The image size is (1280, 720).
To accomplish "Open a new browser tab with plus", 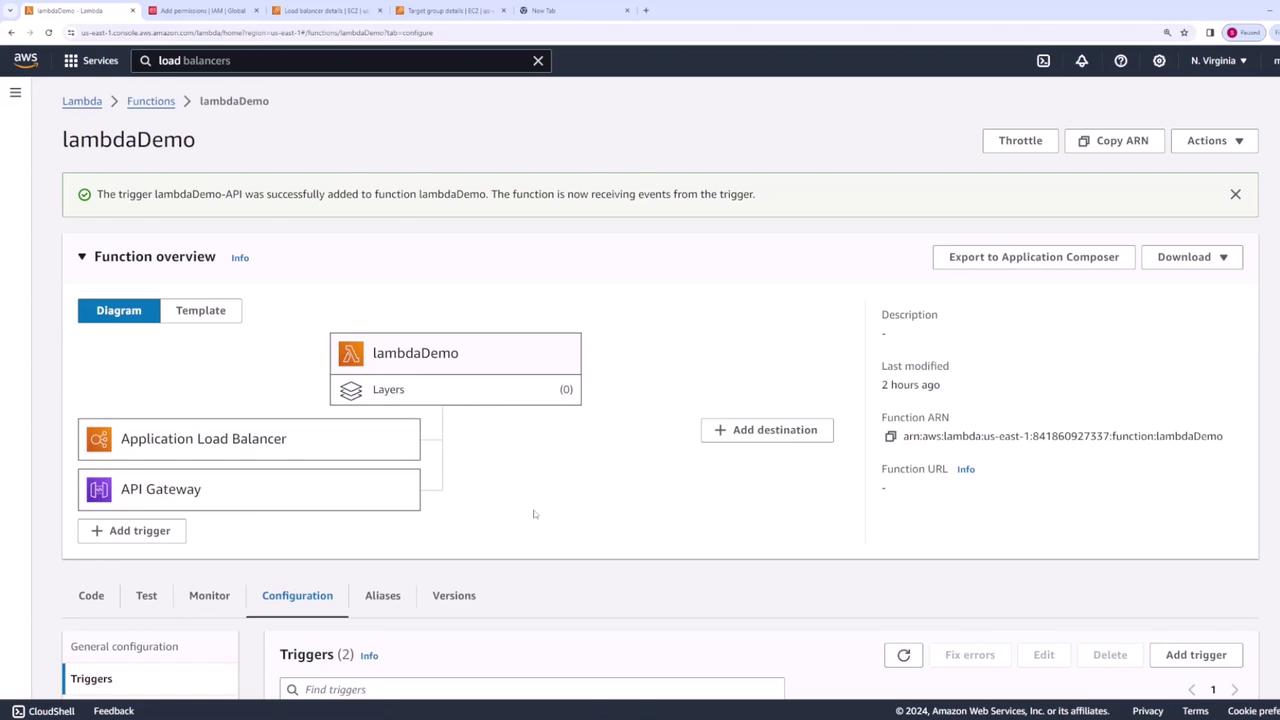I will (646, 11).
